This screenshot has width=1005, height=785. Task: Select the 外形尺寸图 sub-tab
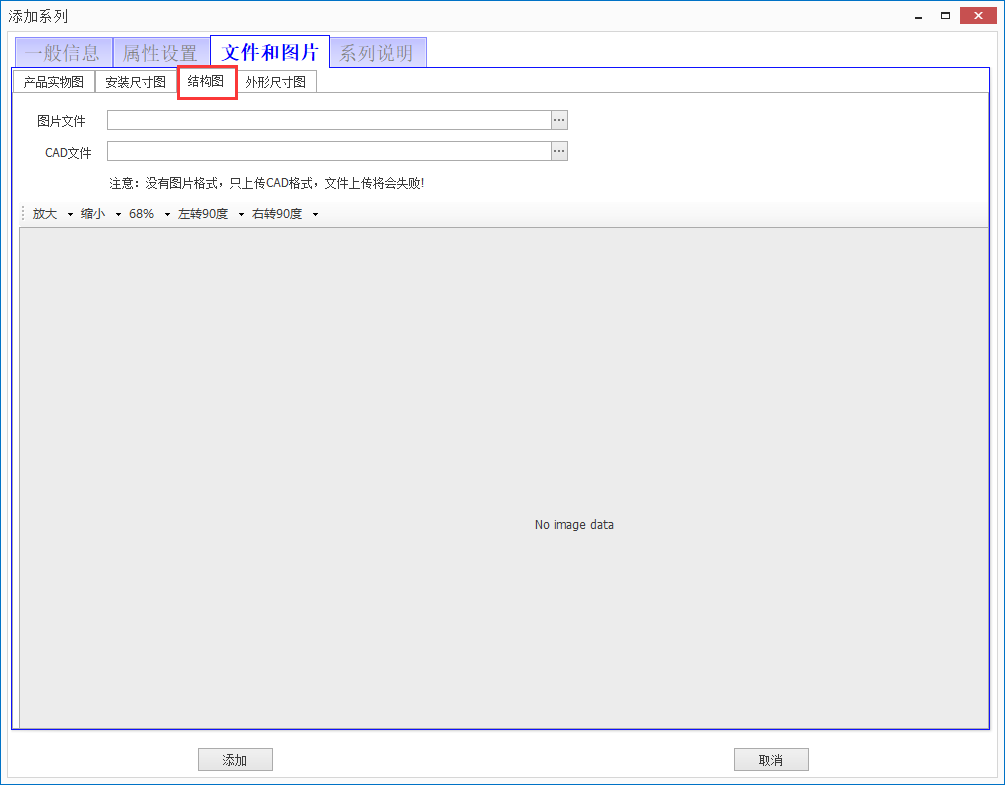[276, 82]
